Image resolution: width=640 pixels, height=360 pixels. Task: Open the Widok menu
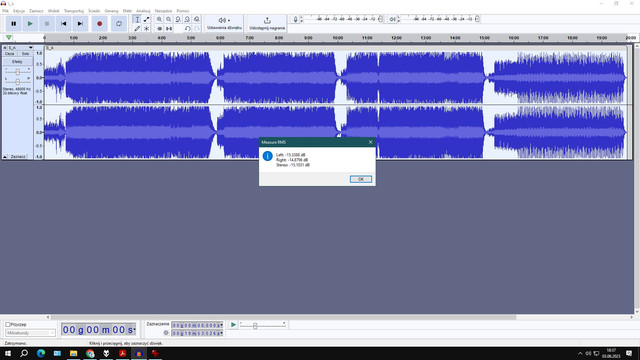click(53, 11)
